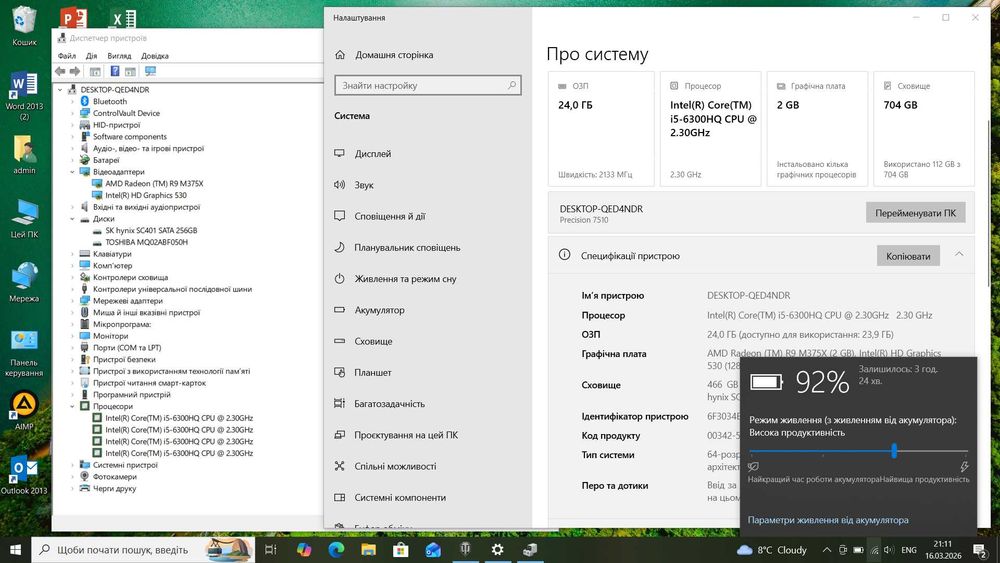Click the volume speaker icon in the tray
This screenshot has height=563, width=1000.
click(890, 550)
